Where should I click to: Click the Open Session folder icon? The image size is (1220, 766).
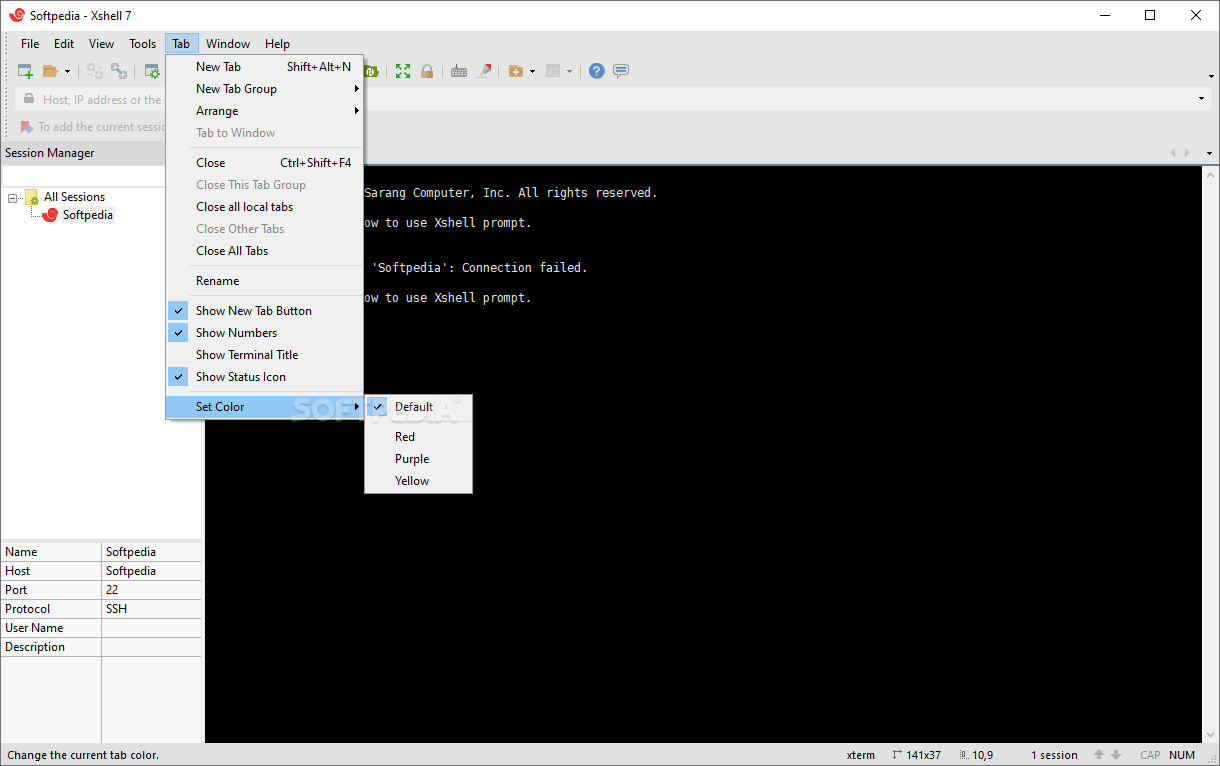pos(50,71)
